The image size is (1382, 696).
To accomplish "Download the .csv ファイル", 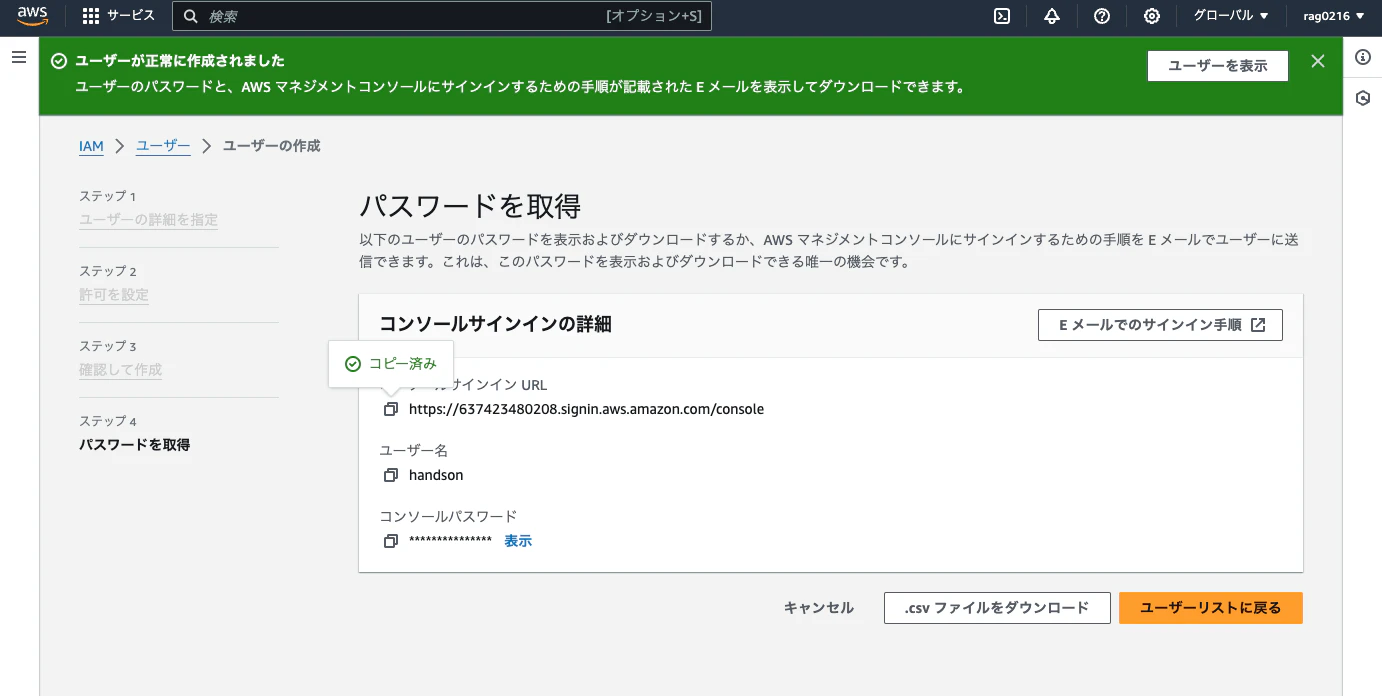I will (997, 608).
